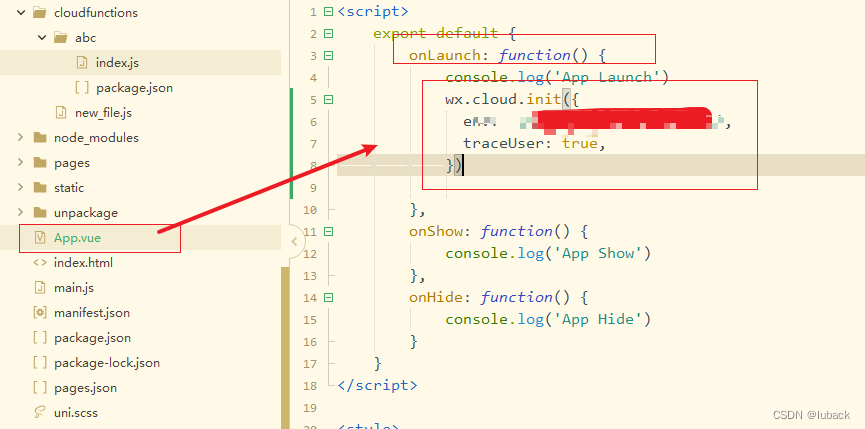The image size is (865, 429).
Task: Click the index.js file icon
Action: pos(81,63)
